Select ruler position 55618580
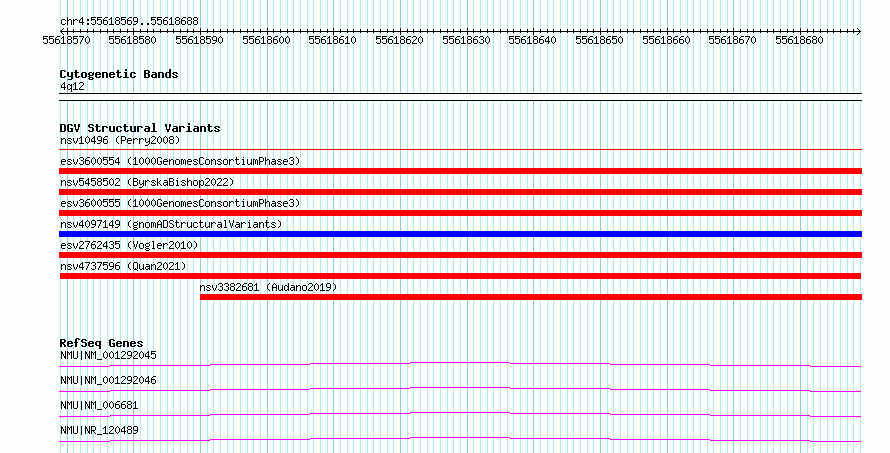 tap(132, 40)
